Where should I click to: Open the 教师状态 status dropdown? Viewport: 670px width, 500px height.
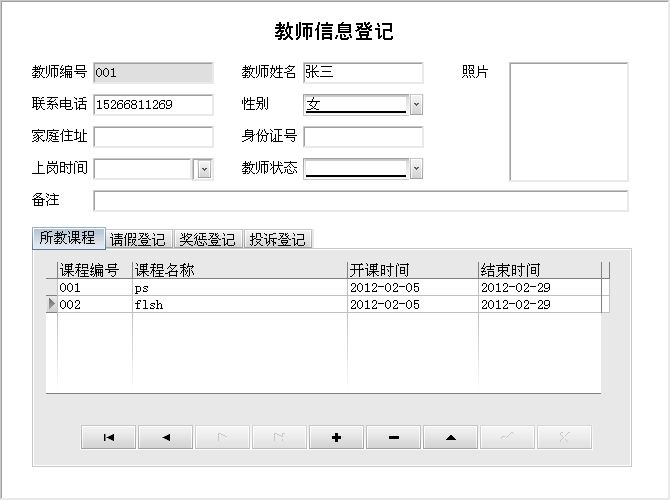[x=416, y=169]
